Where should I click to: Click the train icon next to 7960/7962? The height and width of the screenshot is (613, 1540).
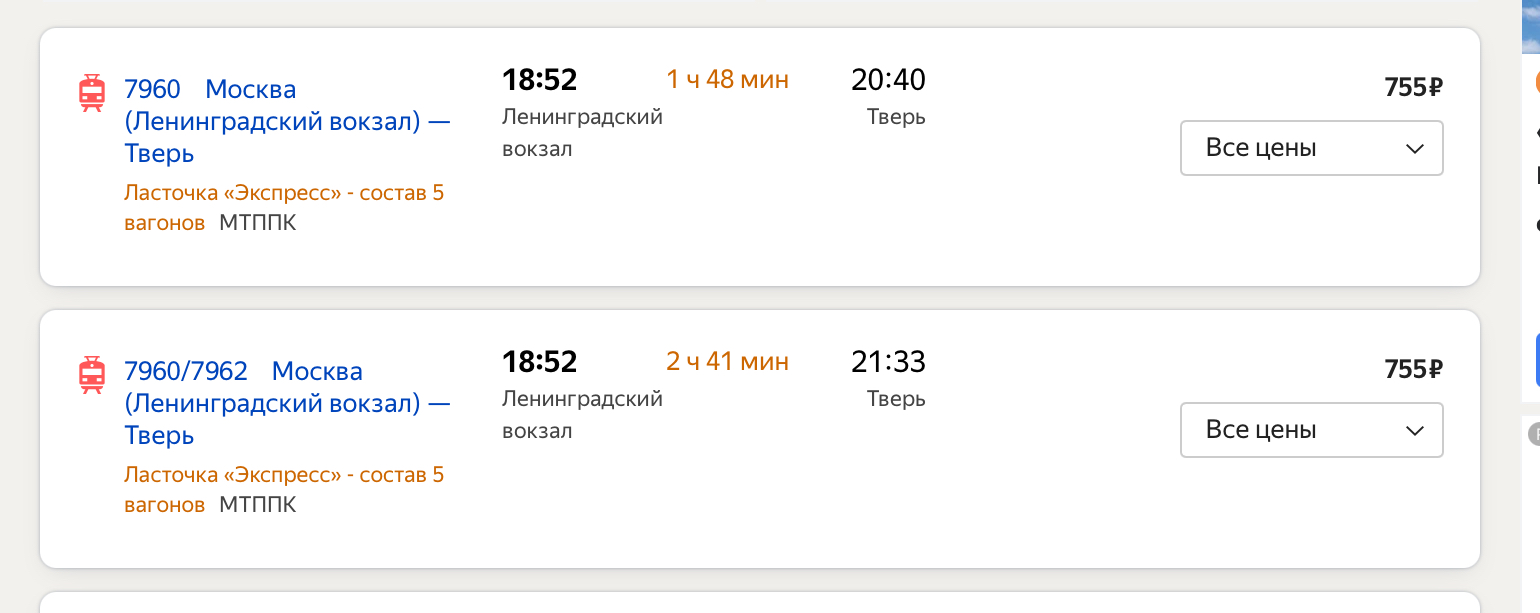tap(92, 374)
